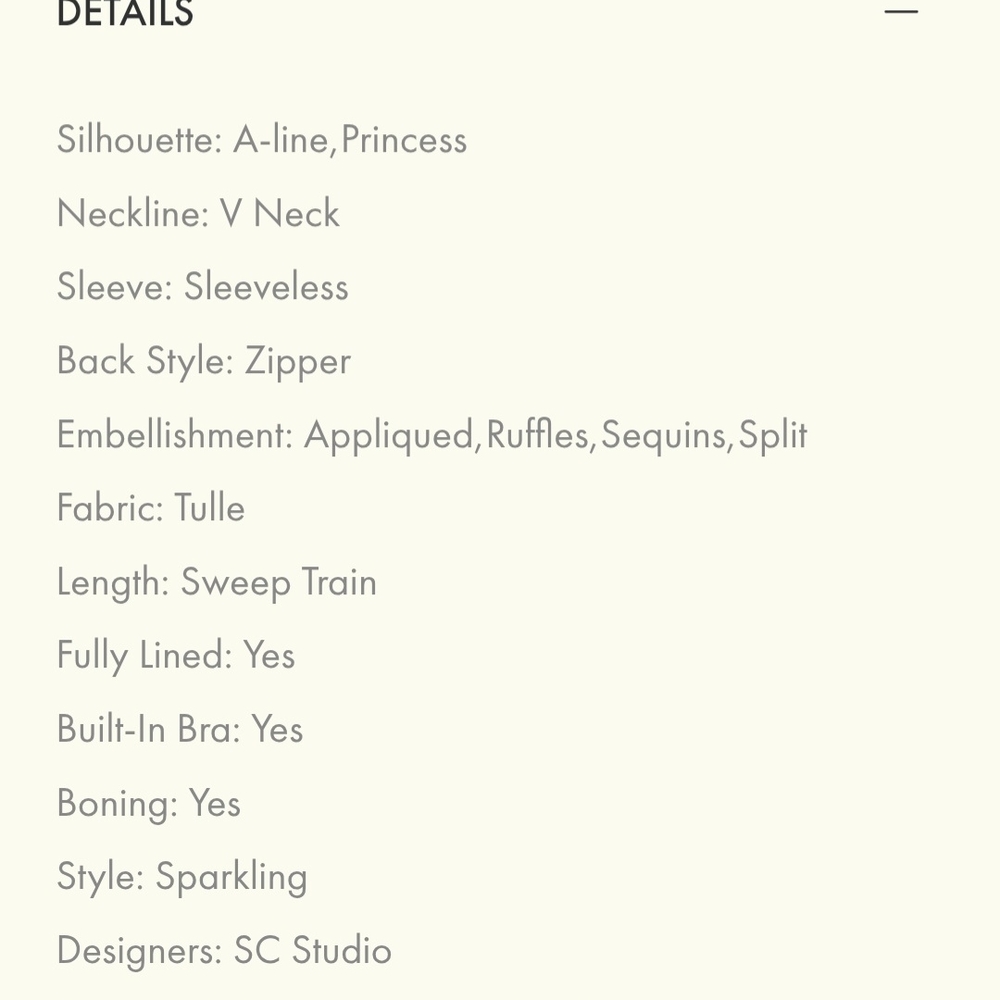Click the 'Embellishment:' label text
Screen dimensions: 1000x1000
pos(174,435)
